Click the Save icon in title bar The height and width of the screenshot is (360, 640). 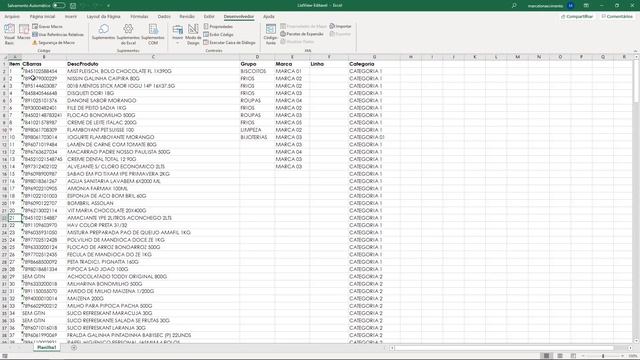click(x=73, y=6)
